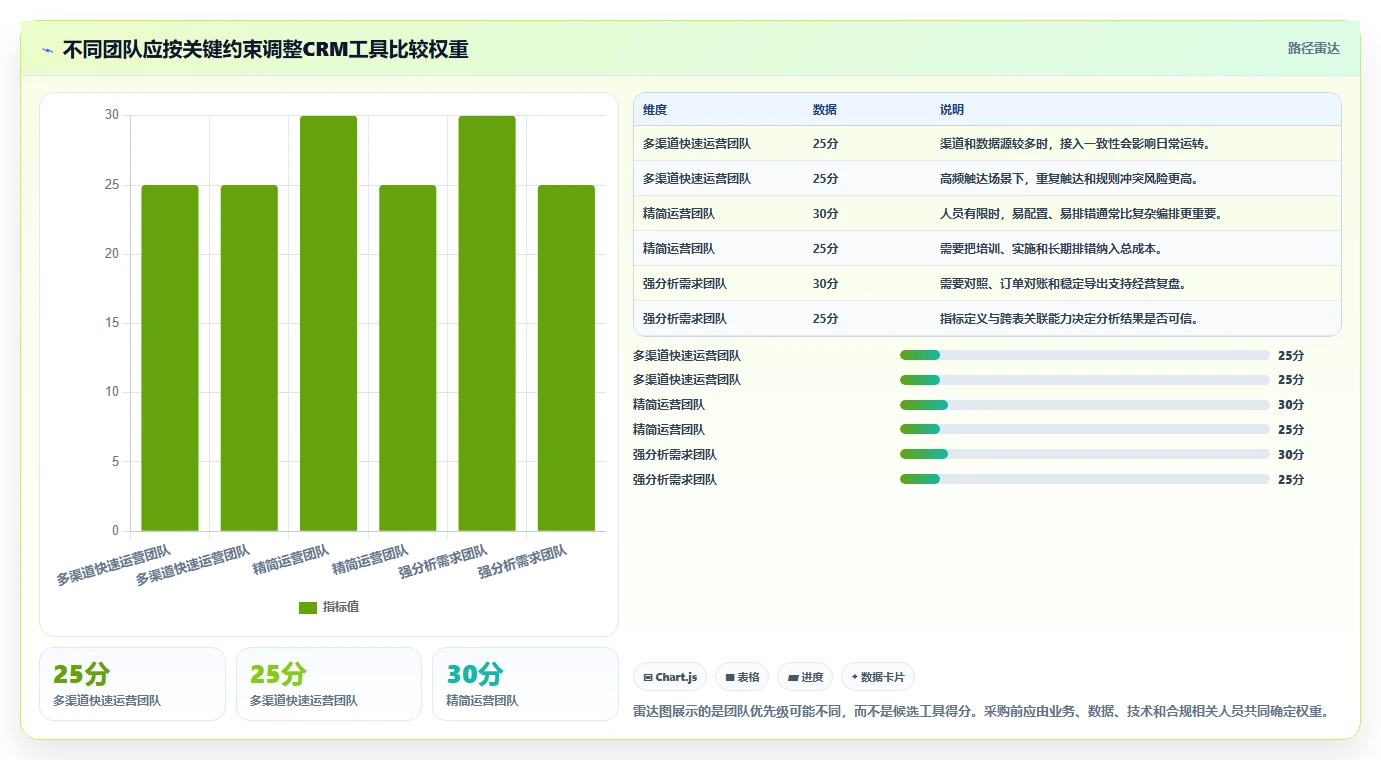The height and width of the screenshot is (760, 1381).
Task: Click 30分 in the table row about 订单对账
Action: click(825, 284)
